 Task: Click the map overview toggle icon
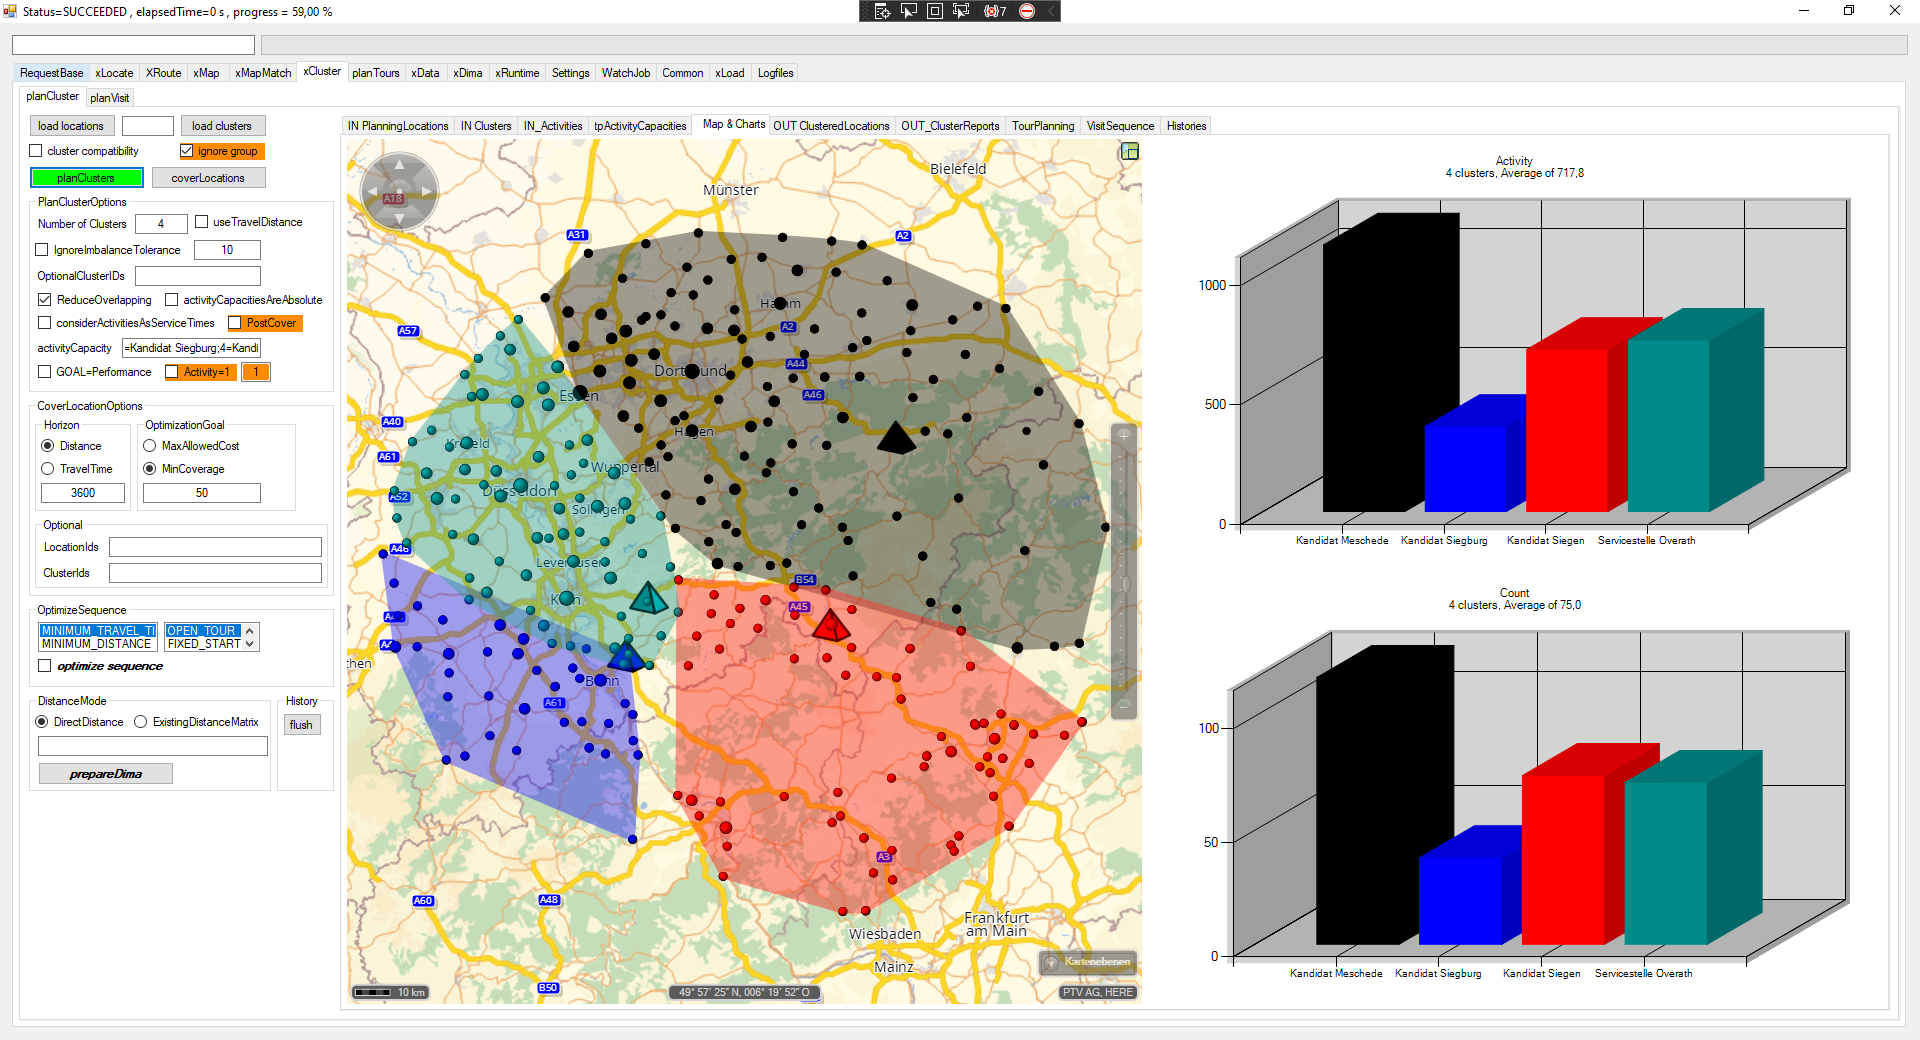1130,151
